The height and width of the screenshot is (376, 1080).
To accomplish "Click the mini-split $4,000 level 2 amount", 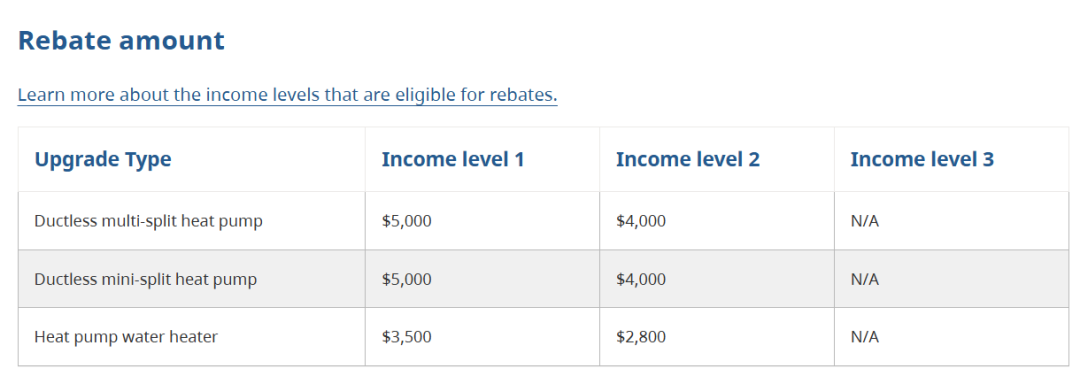I will [x=641, y=280].
